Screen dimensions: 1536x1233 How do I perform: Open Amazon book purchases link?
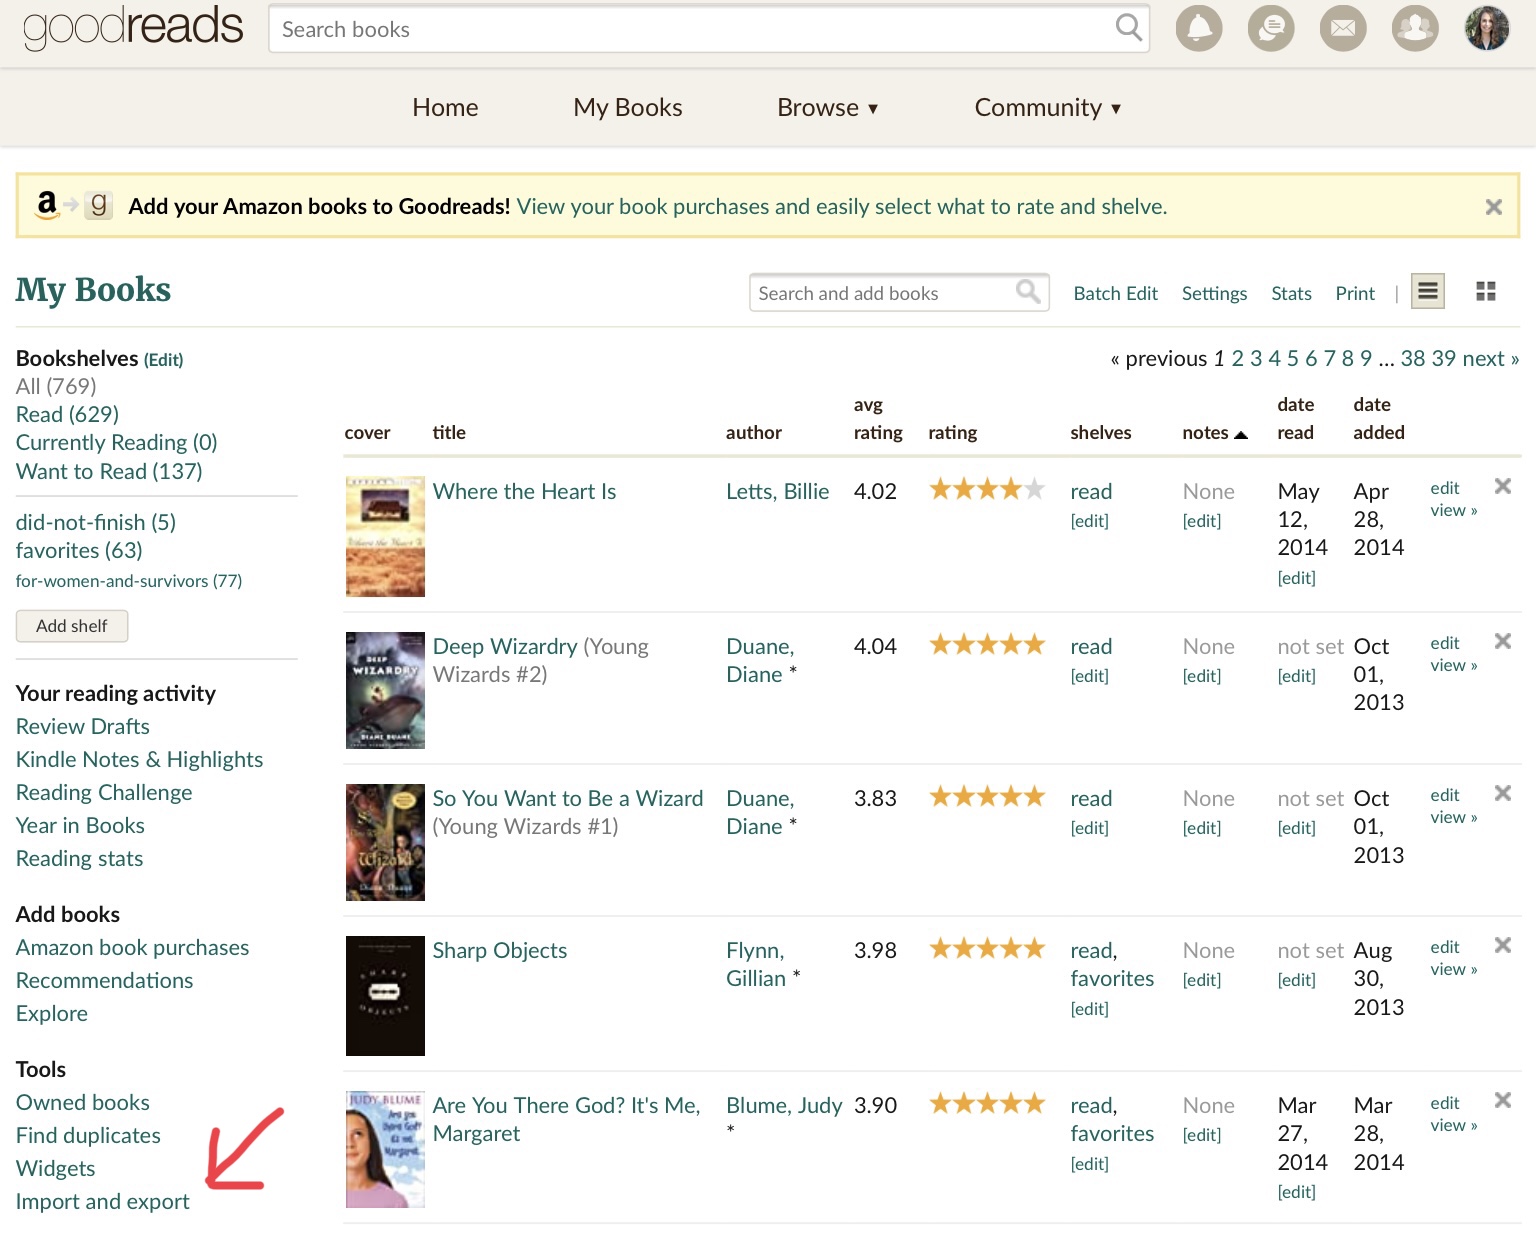tap(132, 947)
